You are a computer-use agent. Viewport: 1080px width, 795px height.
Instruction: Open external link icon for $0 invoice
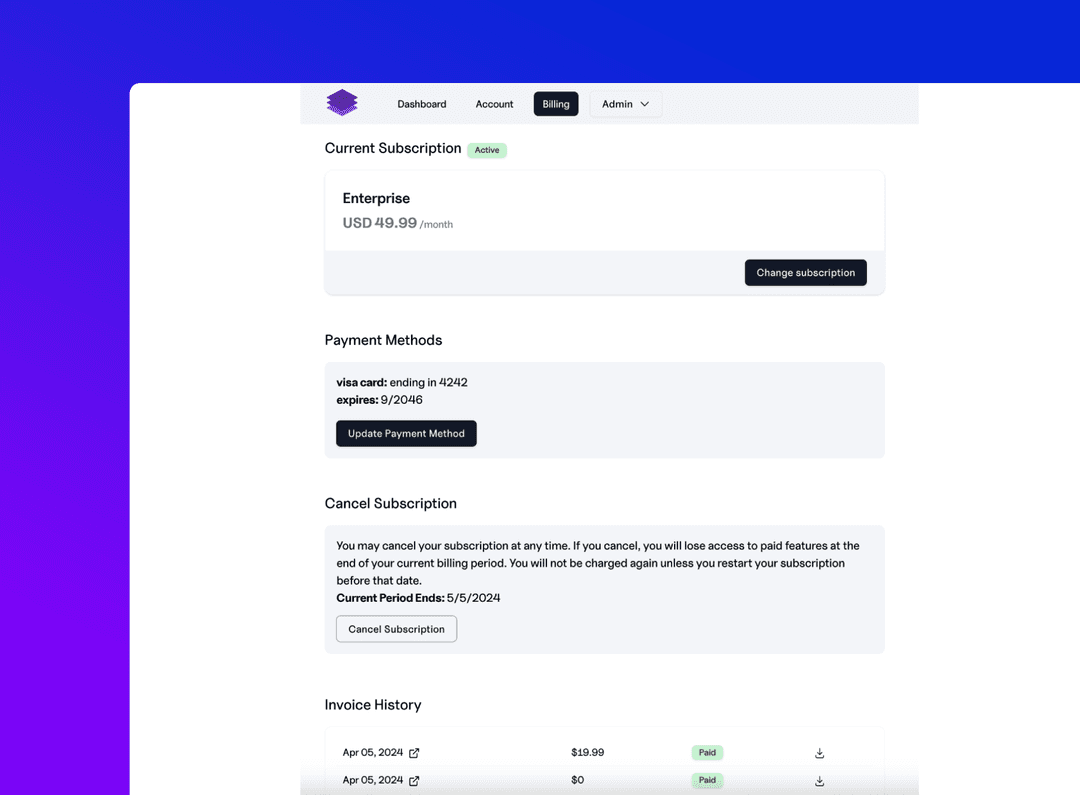click(414, 781)
